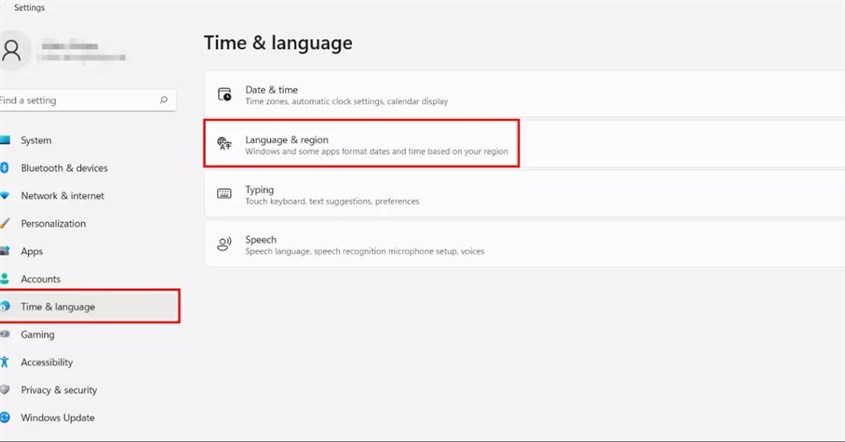Click the Bluetooth icon in sidebar

pos(4,168)
